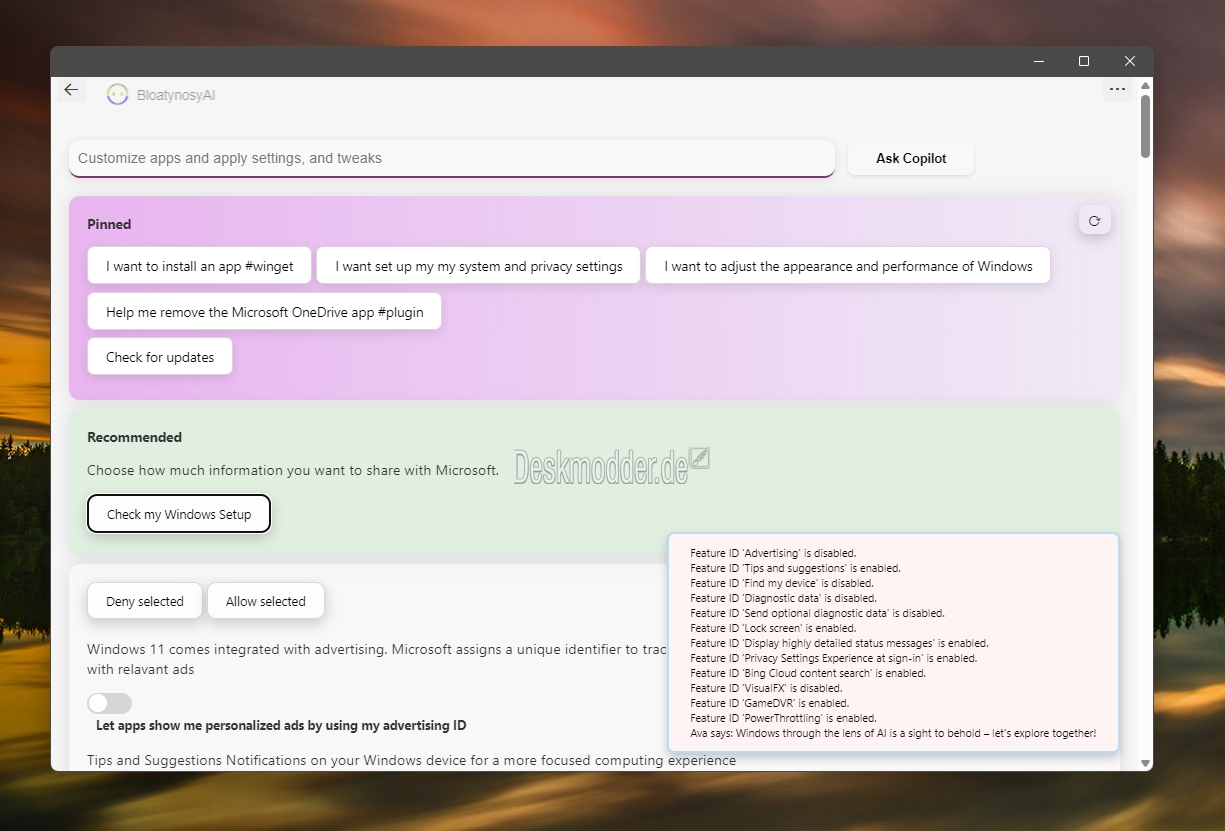Viewport: 1225px width, 831px height.
Task: Maximize the BloatynosyAI window
Action: [1084, 61]
